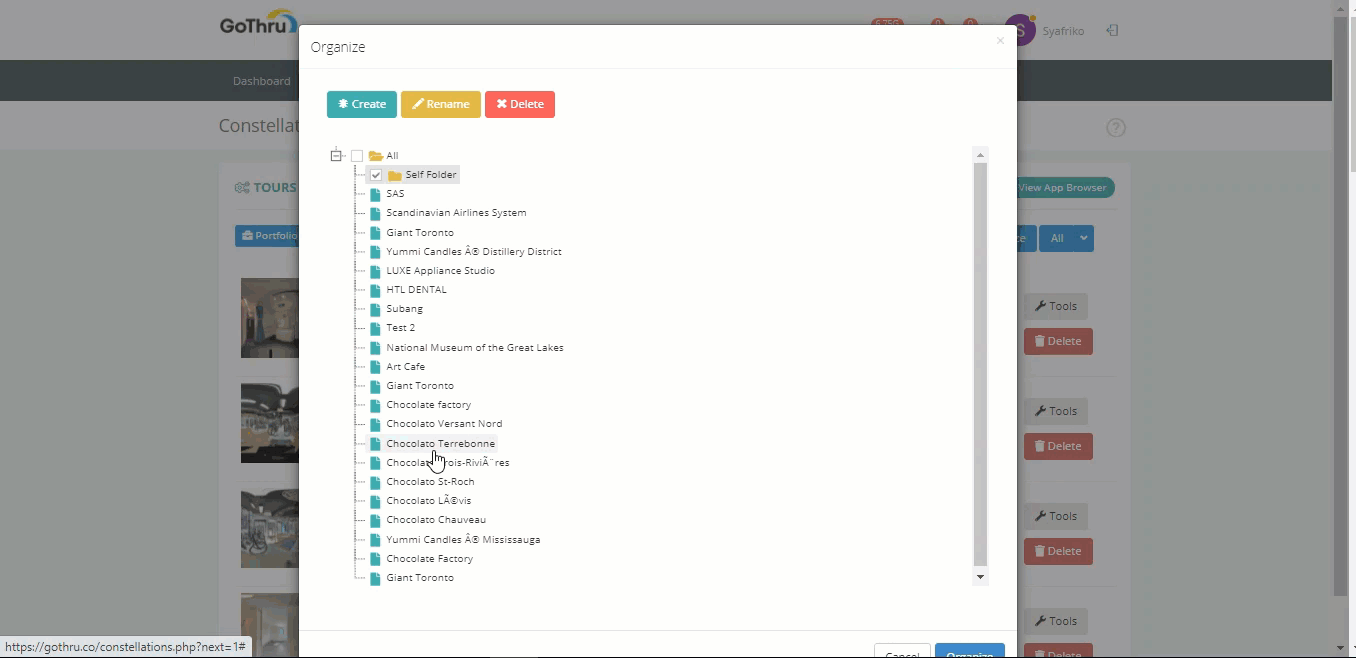Viewport: 1356px width, 658px height.
Task: Collapse the All tree root node
Action: (336, 155)
